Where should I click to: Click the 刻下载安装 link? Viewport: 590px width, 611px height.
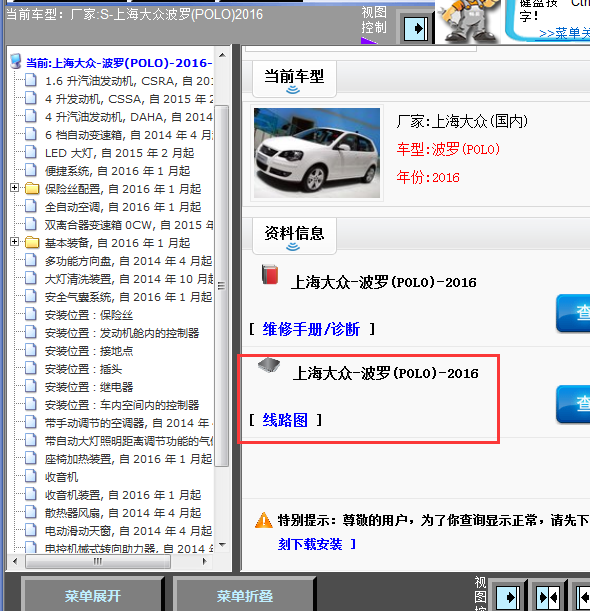click(310, 544)
